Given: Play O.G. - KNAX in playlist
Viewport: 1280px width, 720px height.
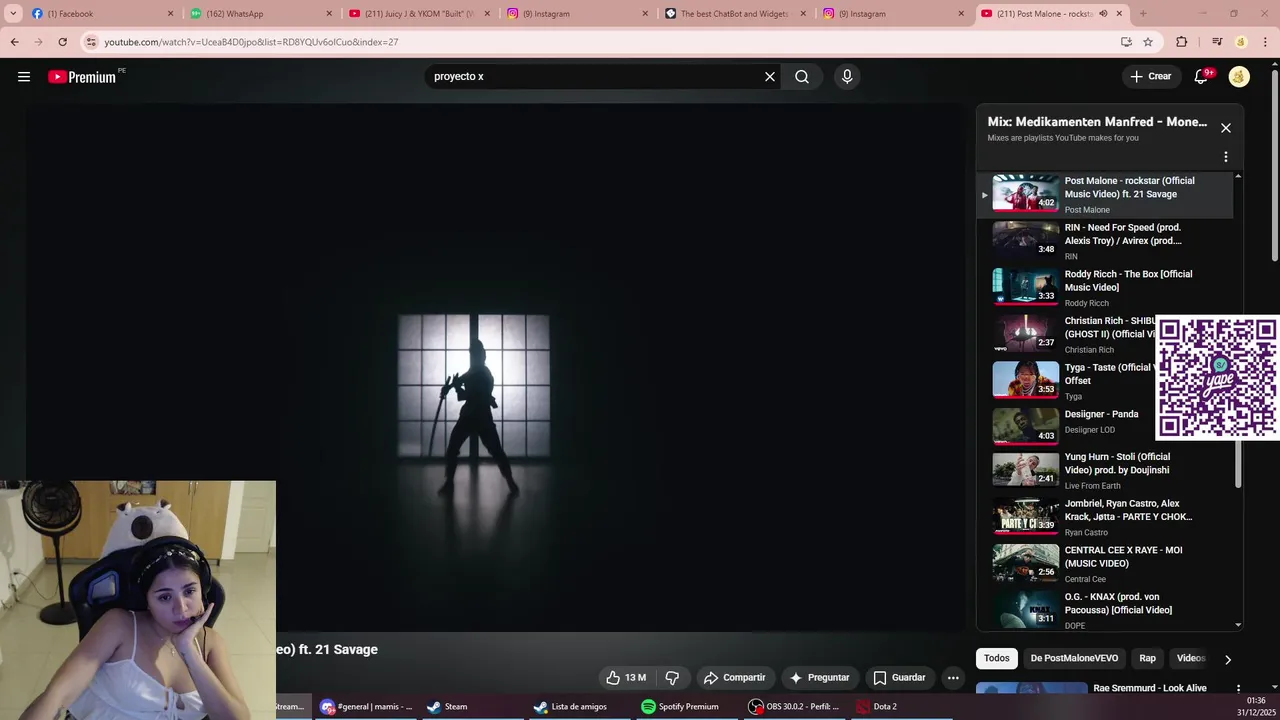Looking at the screenshot, I should 1105,611.
